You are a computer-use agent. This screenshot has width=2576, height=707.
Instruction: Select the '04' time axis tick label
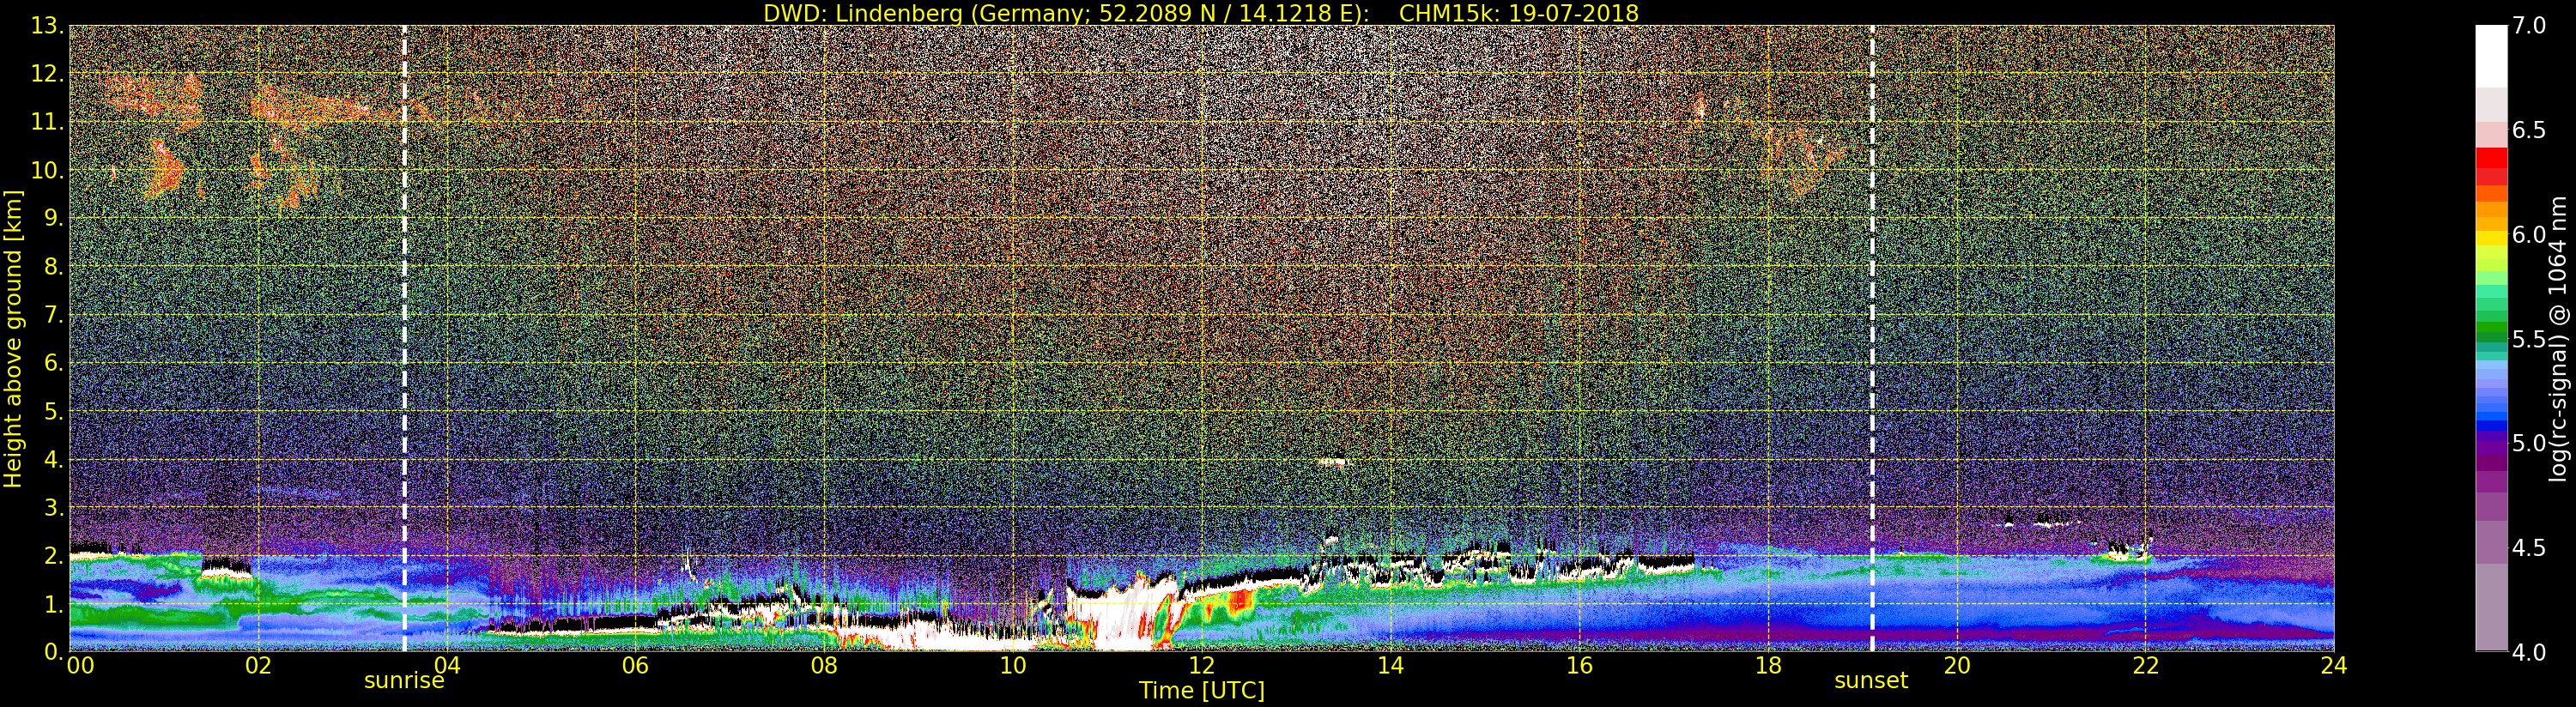click(x=447, y=666)
